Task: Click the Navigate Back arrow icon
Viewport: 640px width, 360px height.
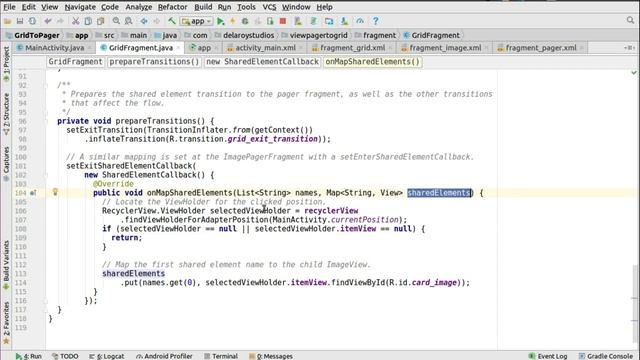Action: pyautogui.click(x=144, y=21)
